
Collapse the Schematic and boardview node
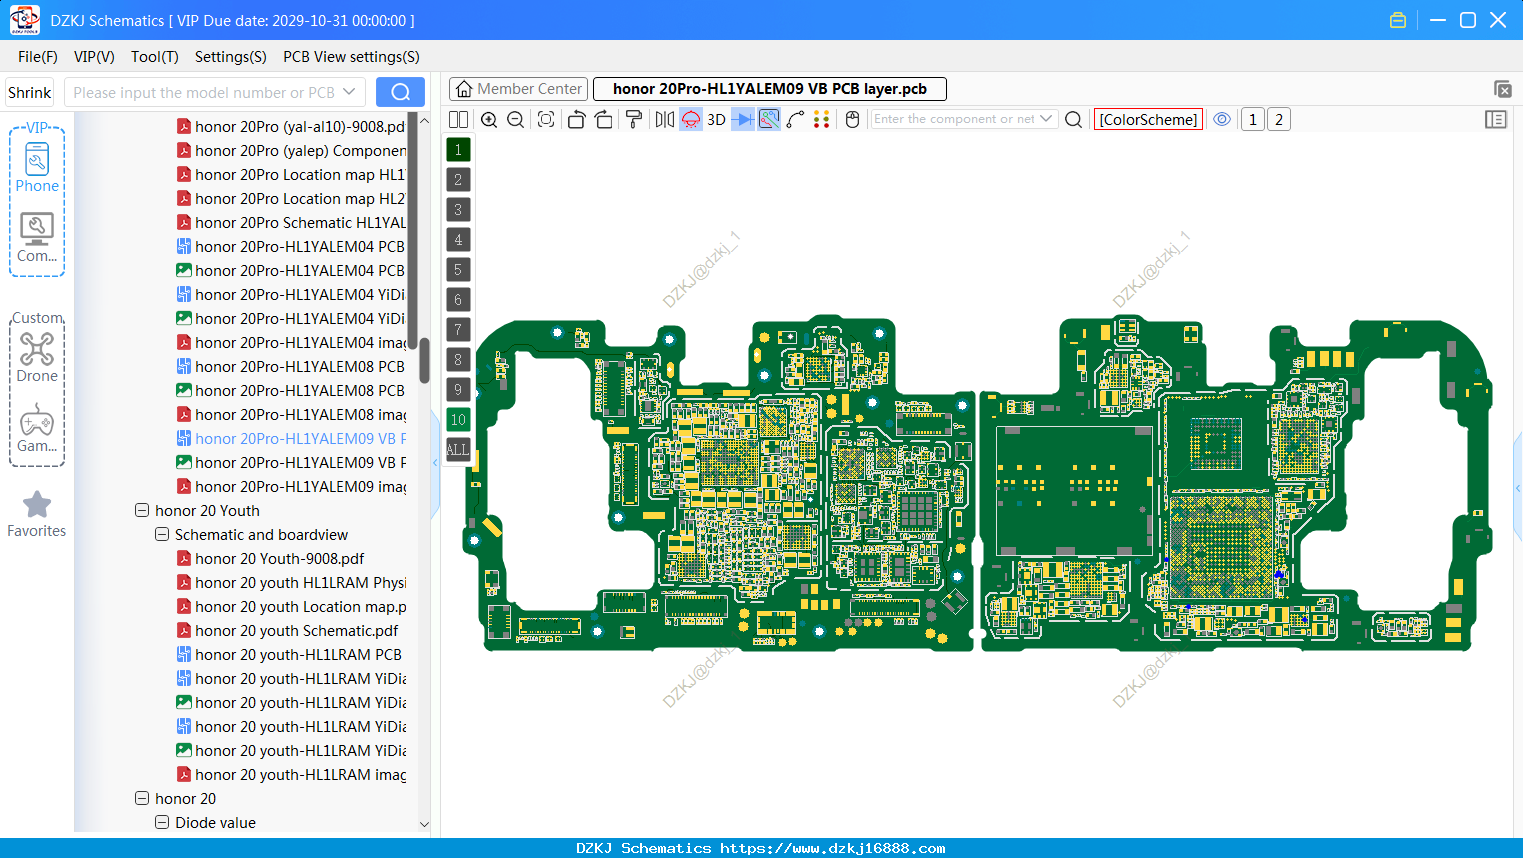[x=162, y=534]
